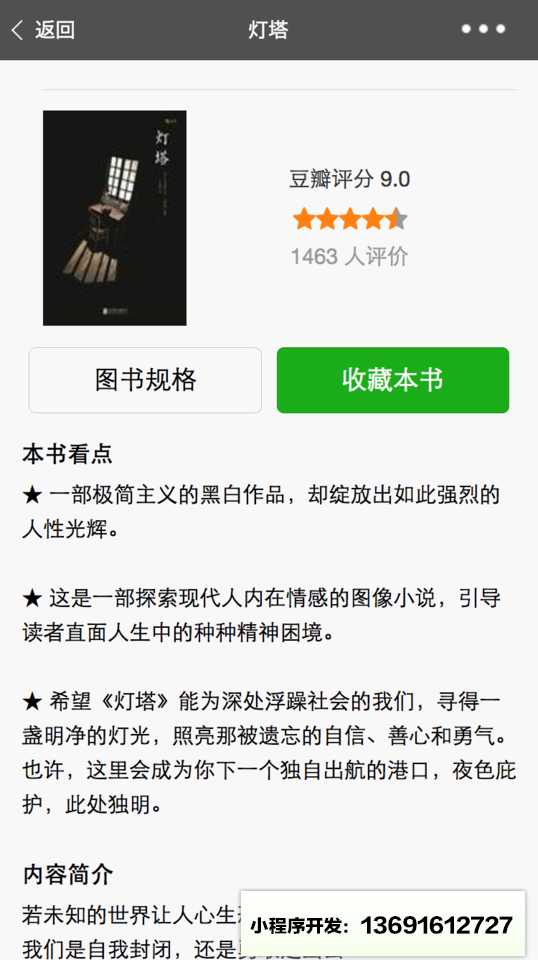Click the 小程序开发 phone number banner
538x960 pixels.
(x=383, y=924)
